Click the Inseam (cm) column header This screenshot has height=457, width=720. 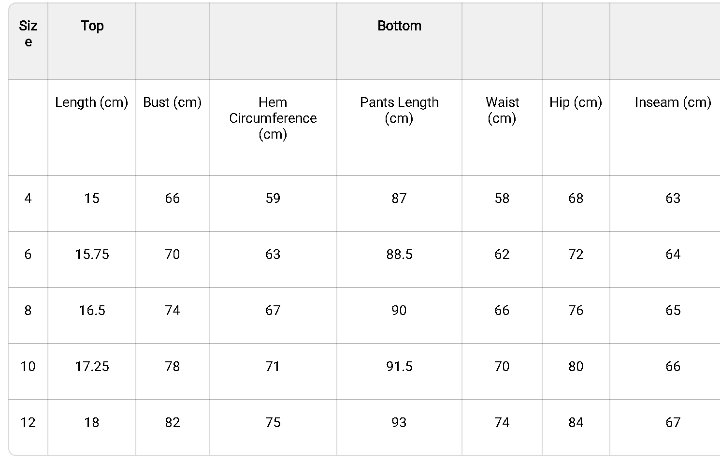pyautogui.click(x=673, y=102)
